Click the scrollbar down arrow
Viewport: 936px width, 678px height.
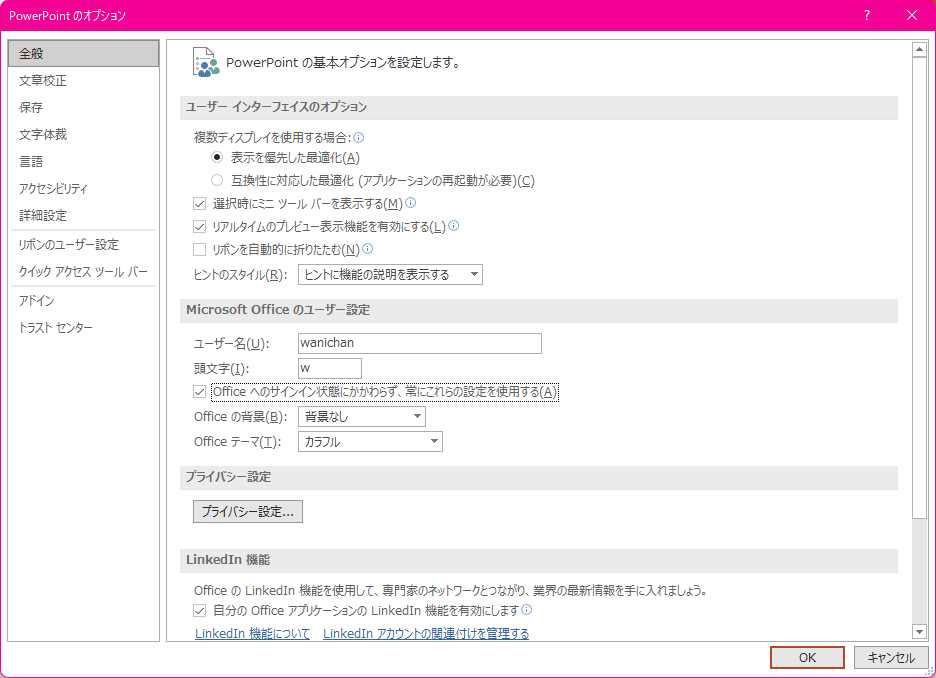[919, 631]
